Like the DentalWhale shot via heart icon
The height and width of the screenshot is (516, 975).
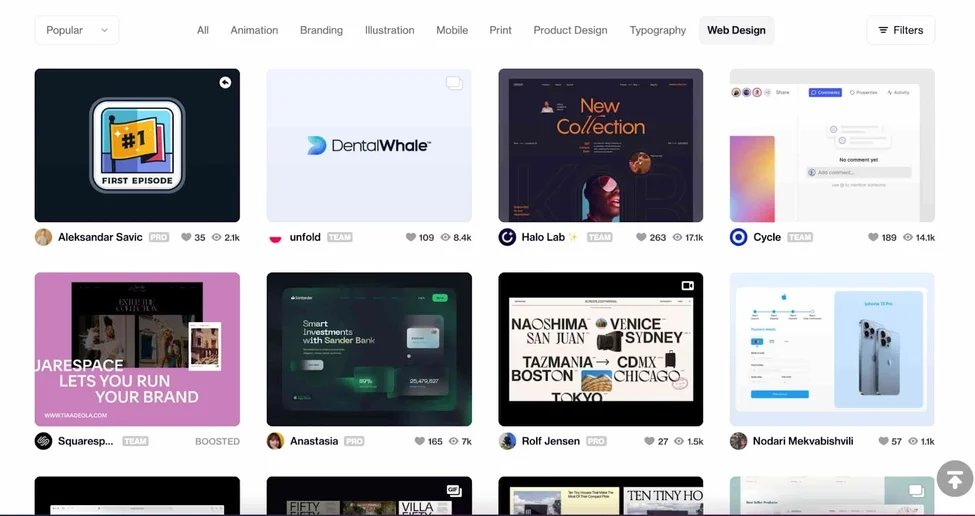(411, 238)
